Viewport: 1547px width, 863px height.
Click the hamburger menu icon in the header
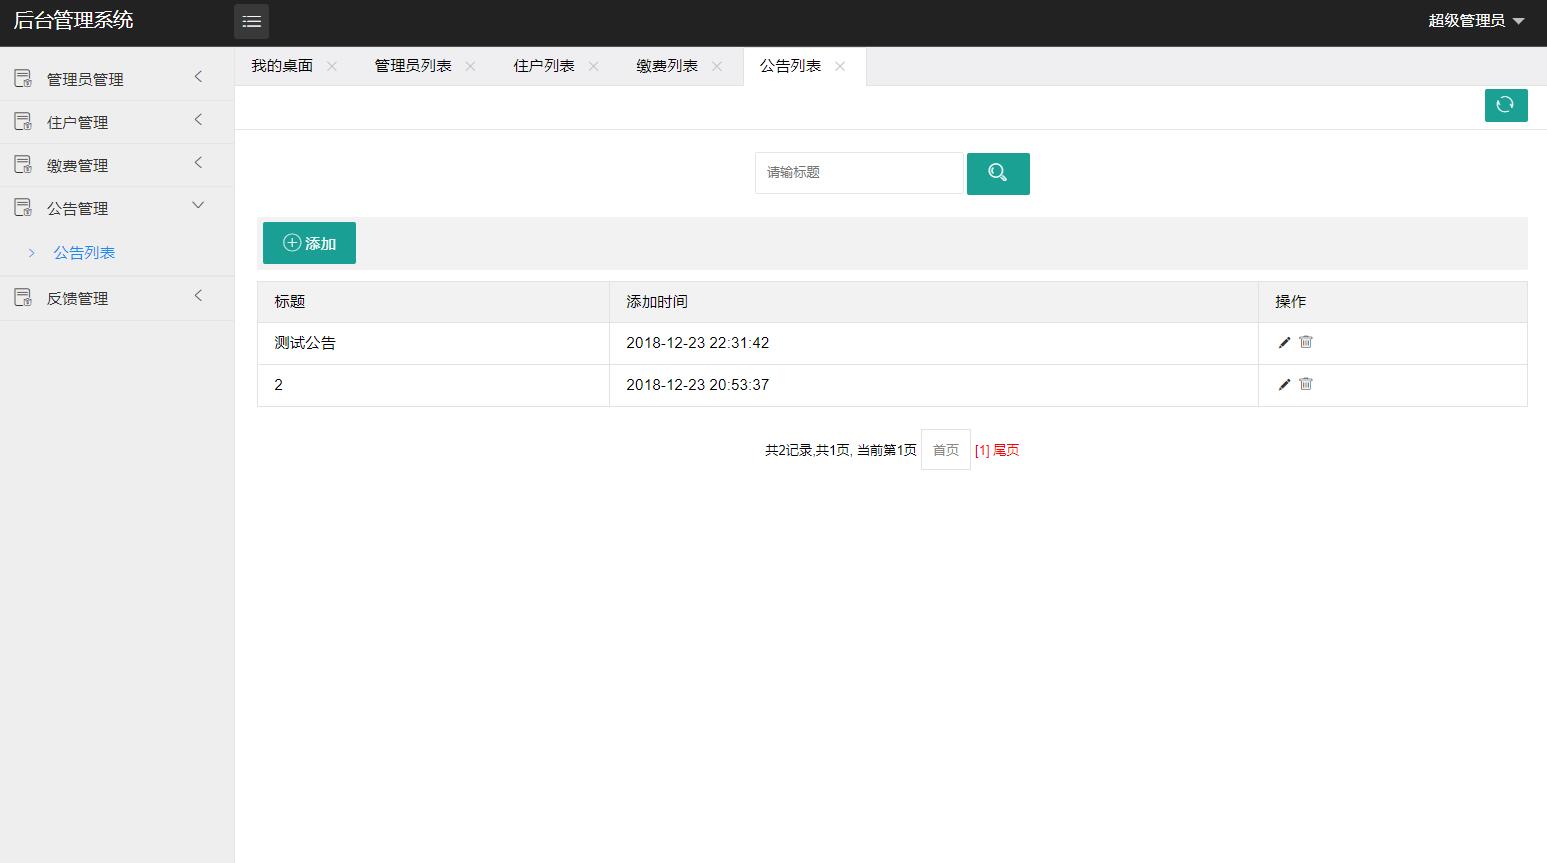pyautogui.click(x=250, y=21)
